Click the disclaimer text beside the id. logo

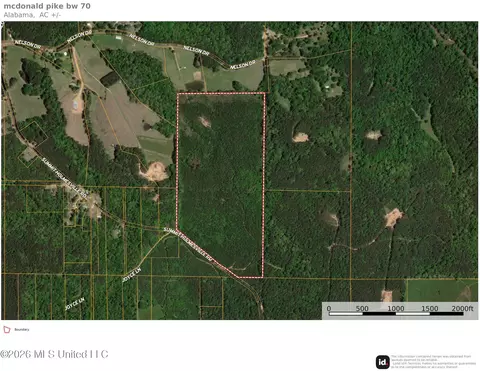[x=434, y=362]
